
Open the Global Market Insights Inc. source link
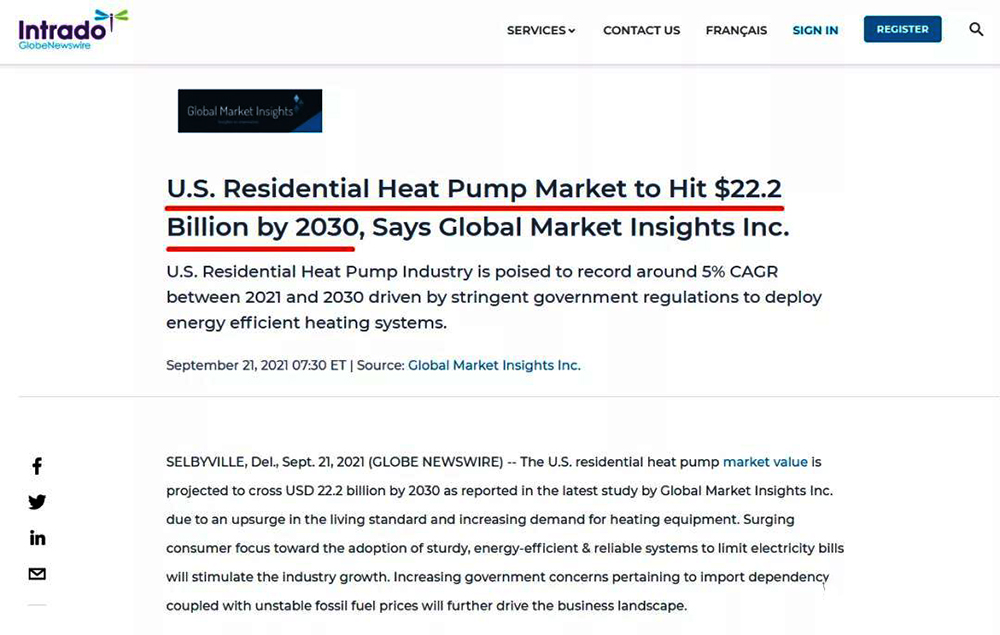point(494,365)
